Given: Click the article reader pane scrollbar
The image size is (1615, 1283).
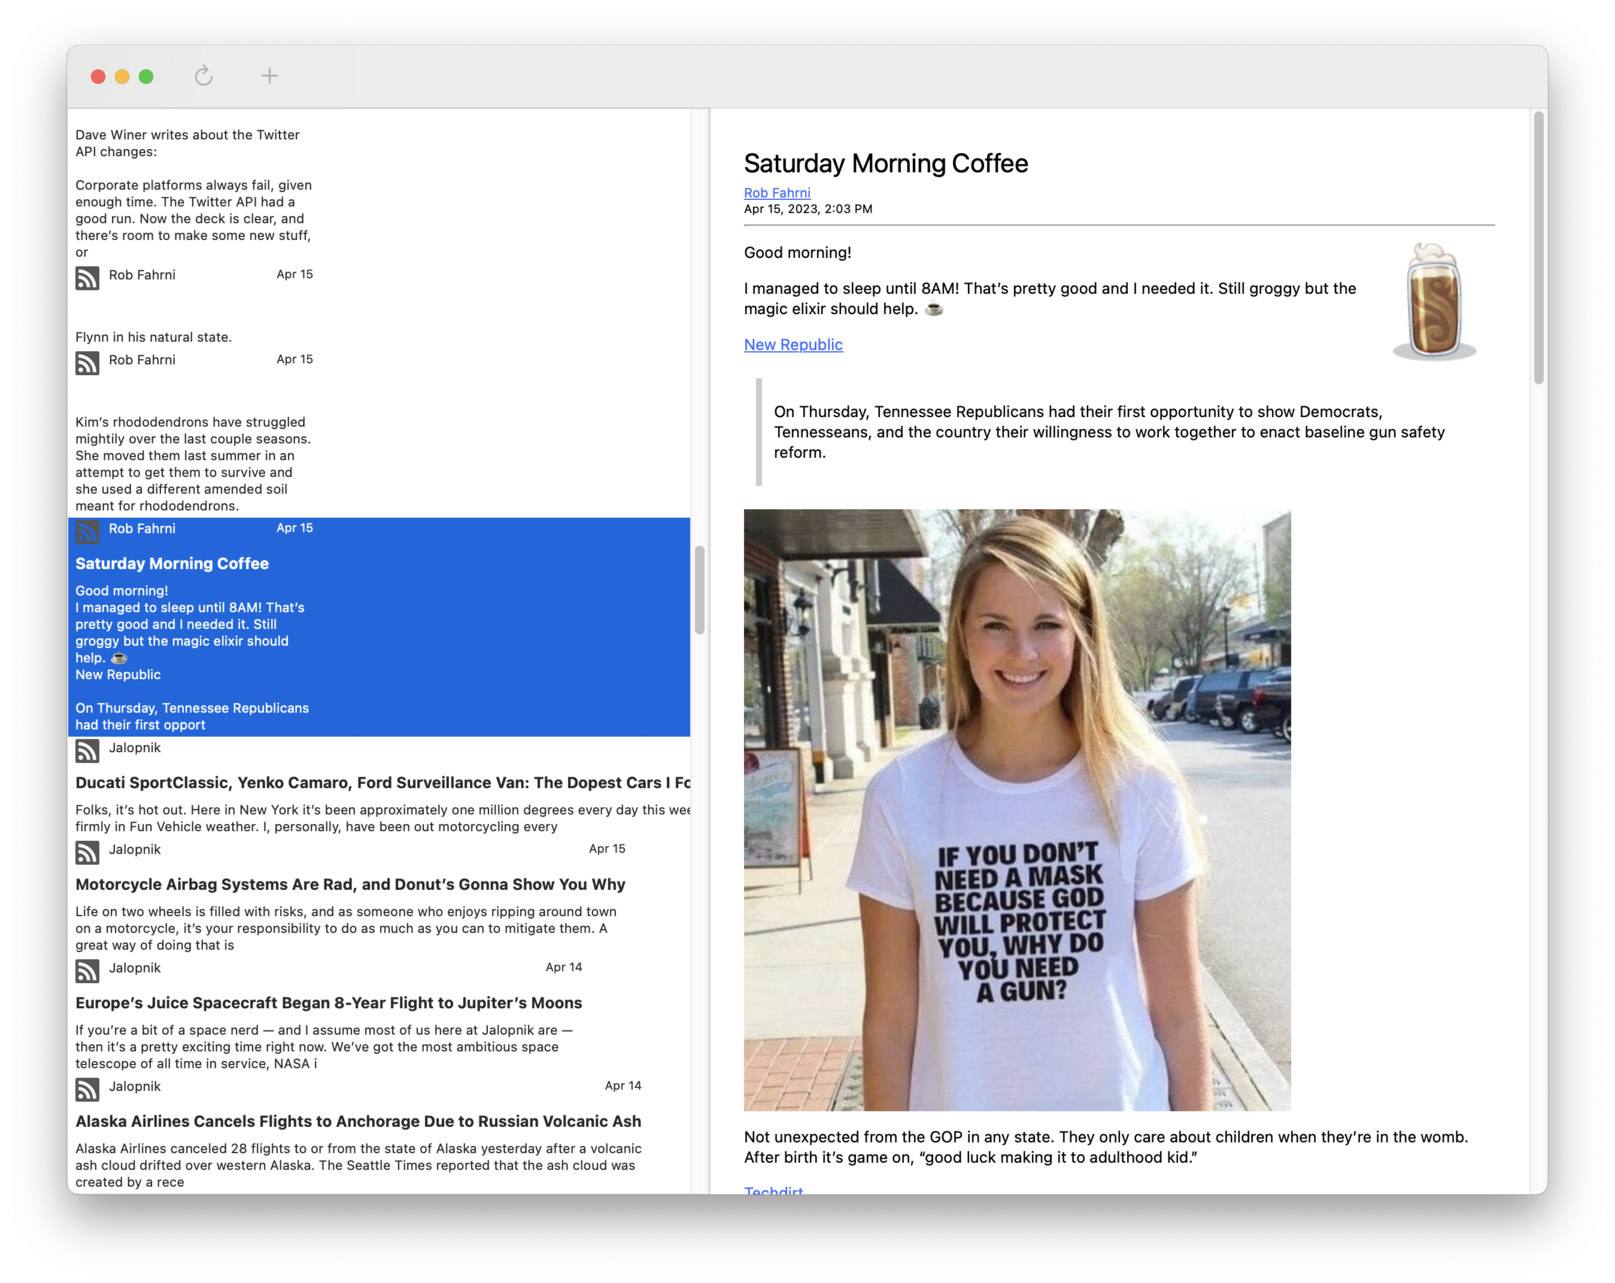Looking at the screenshot, I should click(1538, 248).
